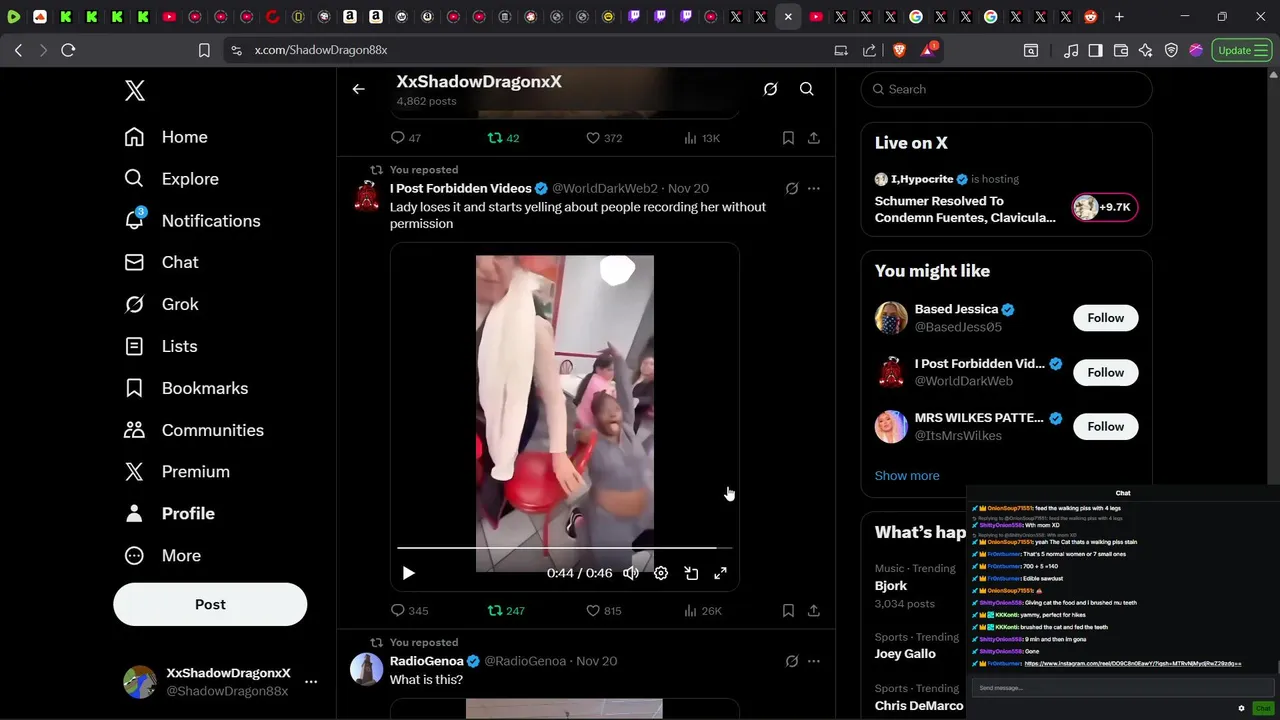Click the browser Update button
This screenshot has height=720, width=1280.
1242,50
